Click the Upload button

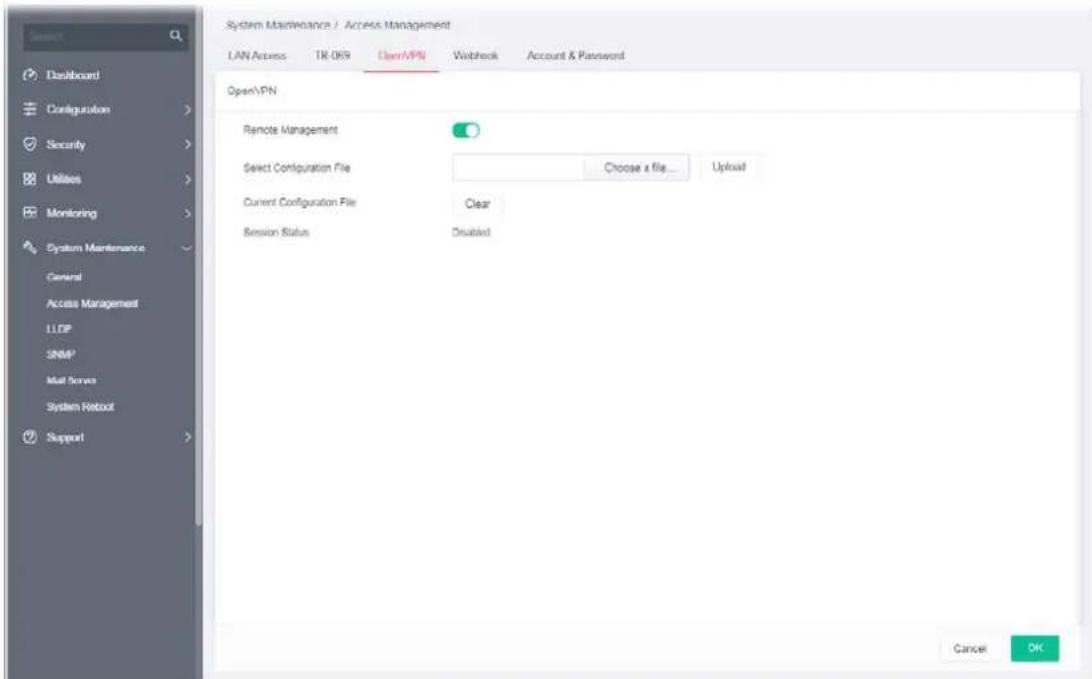728,167
